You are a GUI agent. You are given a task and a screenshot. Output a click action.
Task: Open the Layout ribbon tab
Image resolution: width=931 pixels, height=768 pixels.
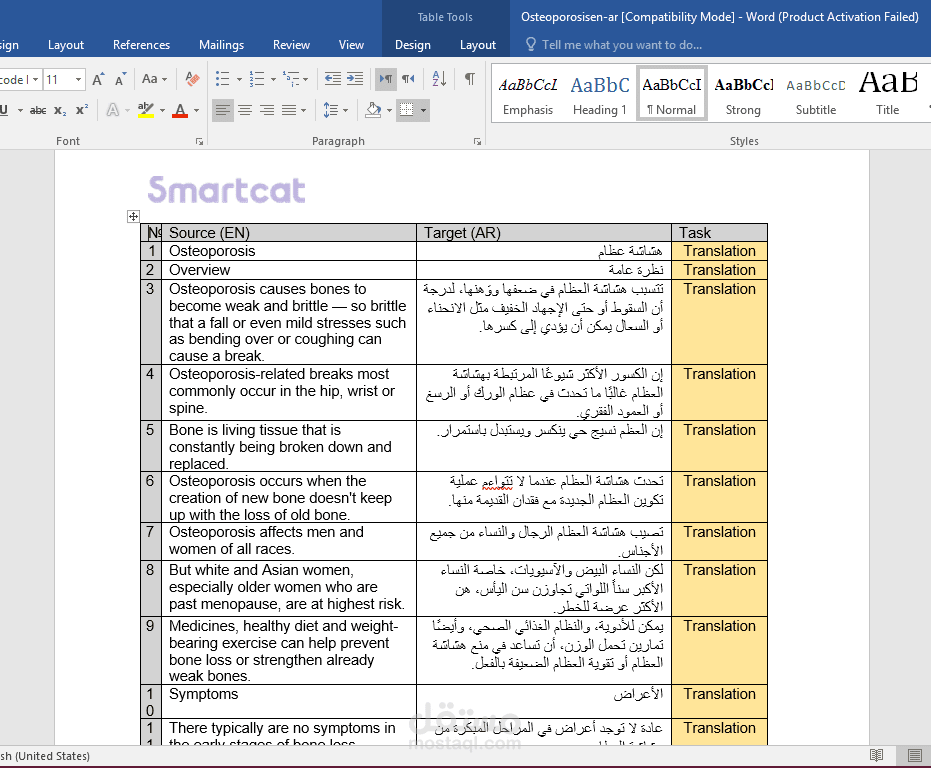pyautogui.click(x=66, y=45)
